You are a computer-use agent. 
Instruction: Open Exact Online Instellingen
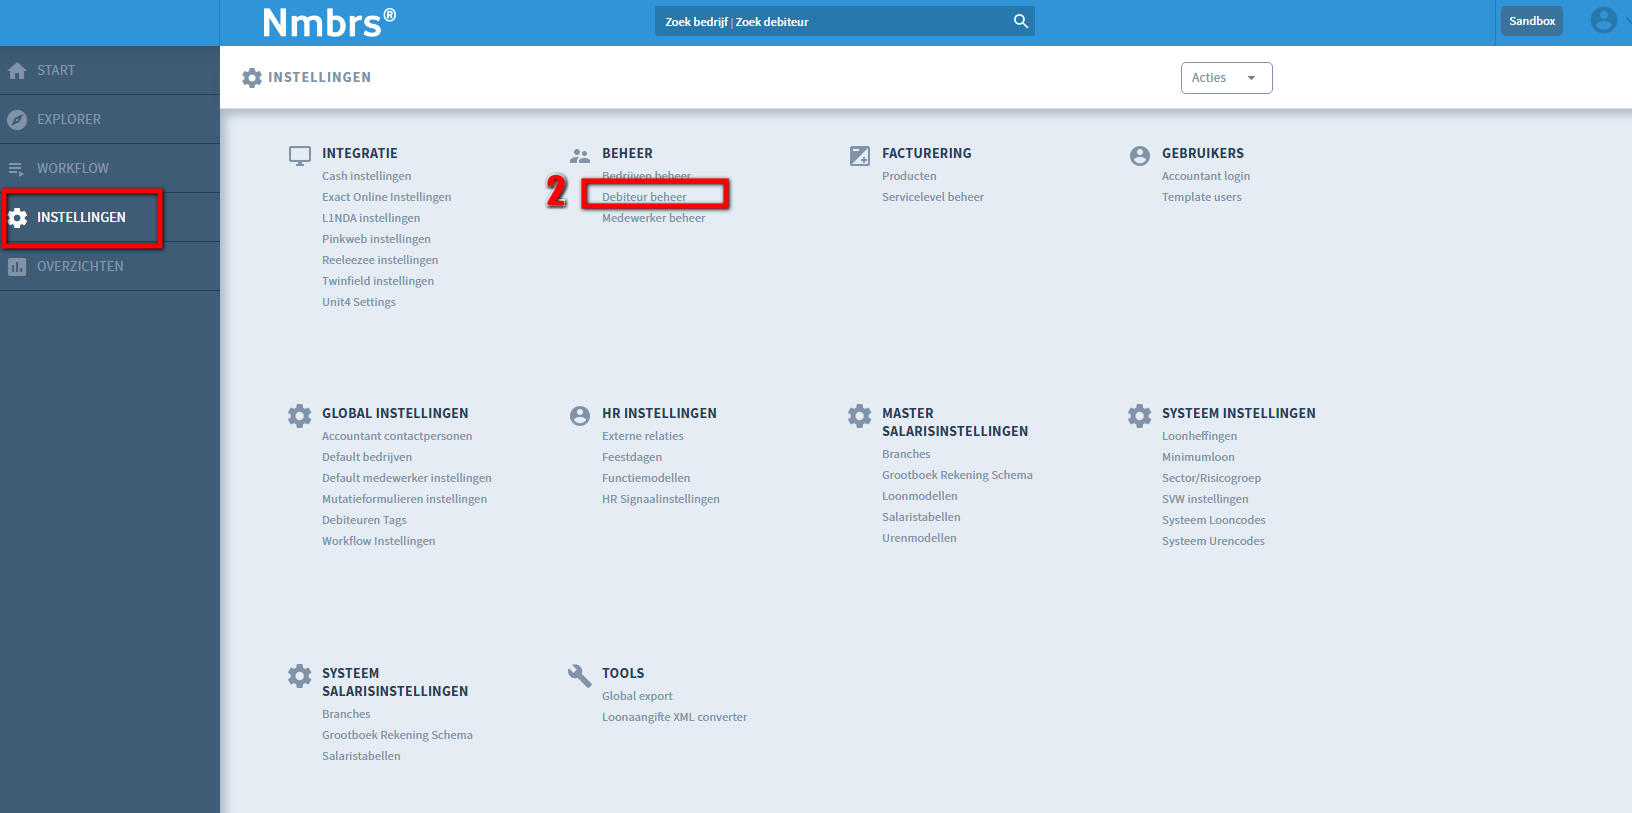point(386,197)
